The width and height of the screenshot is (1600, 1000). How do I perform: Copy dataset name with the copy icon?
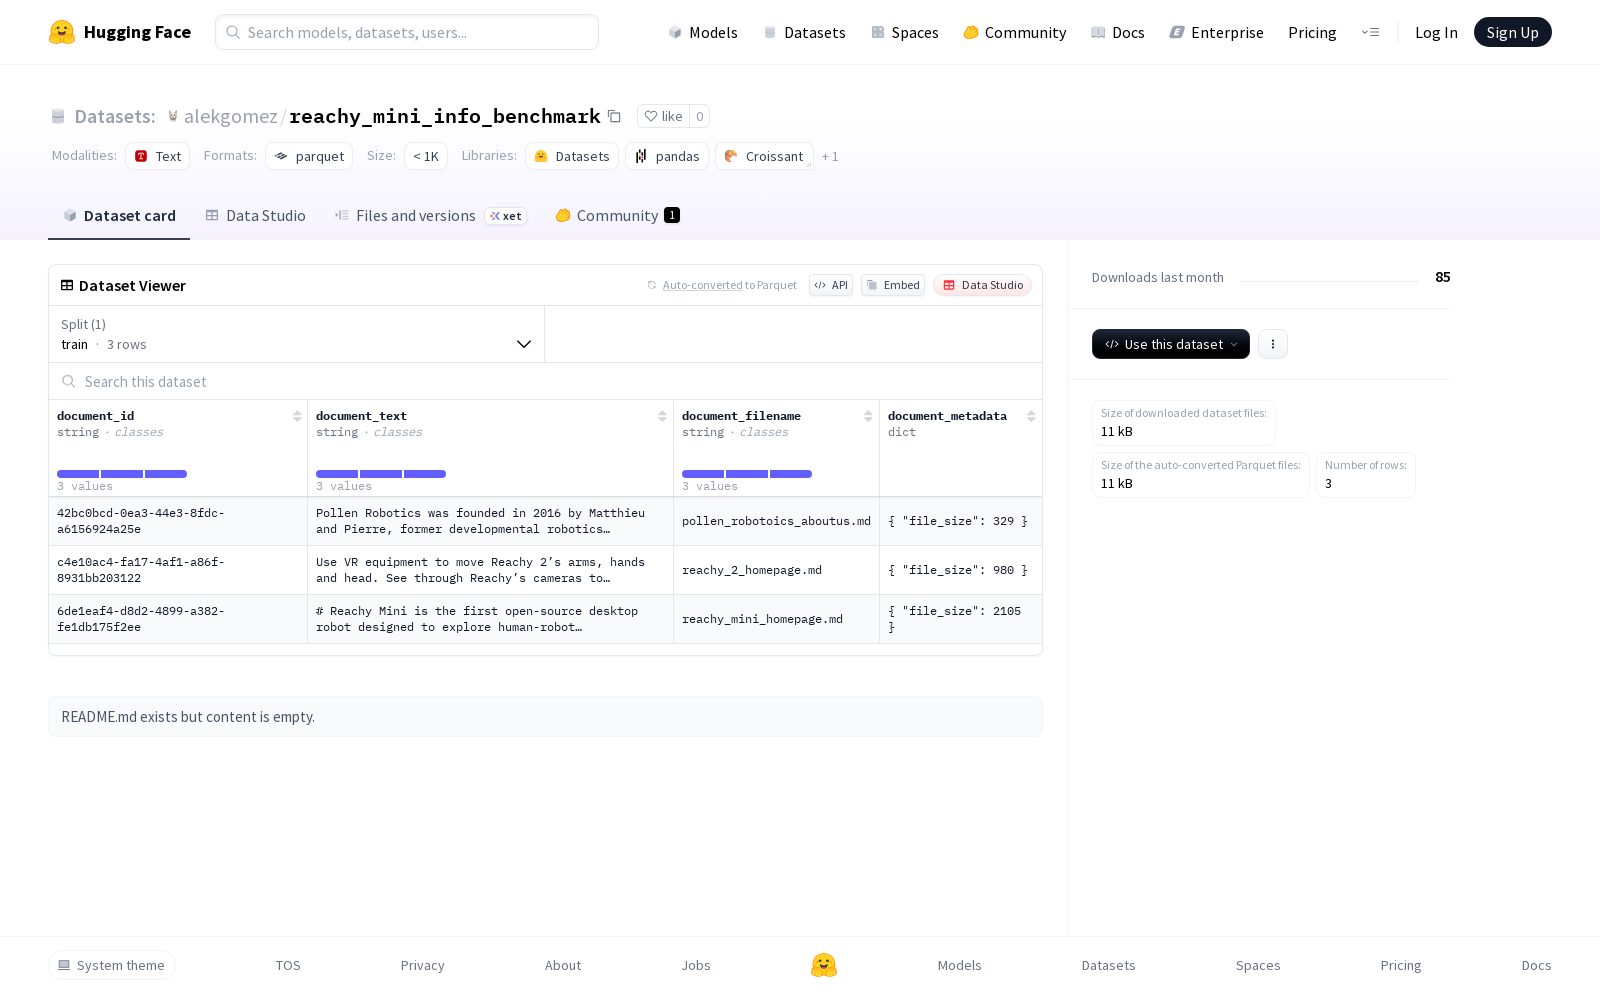[614, 116]
